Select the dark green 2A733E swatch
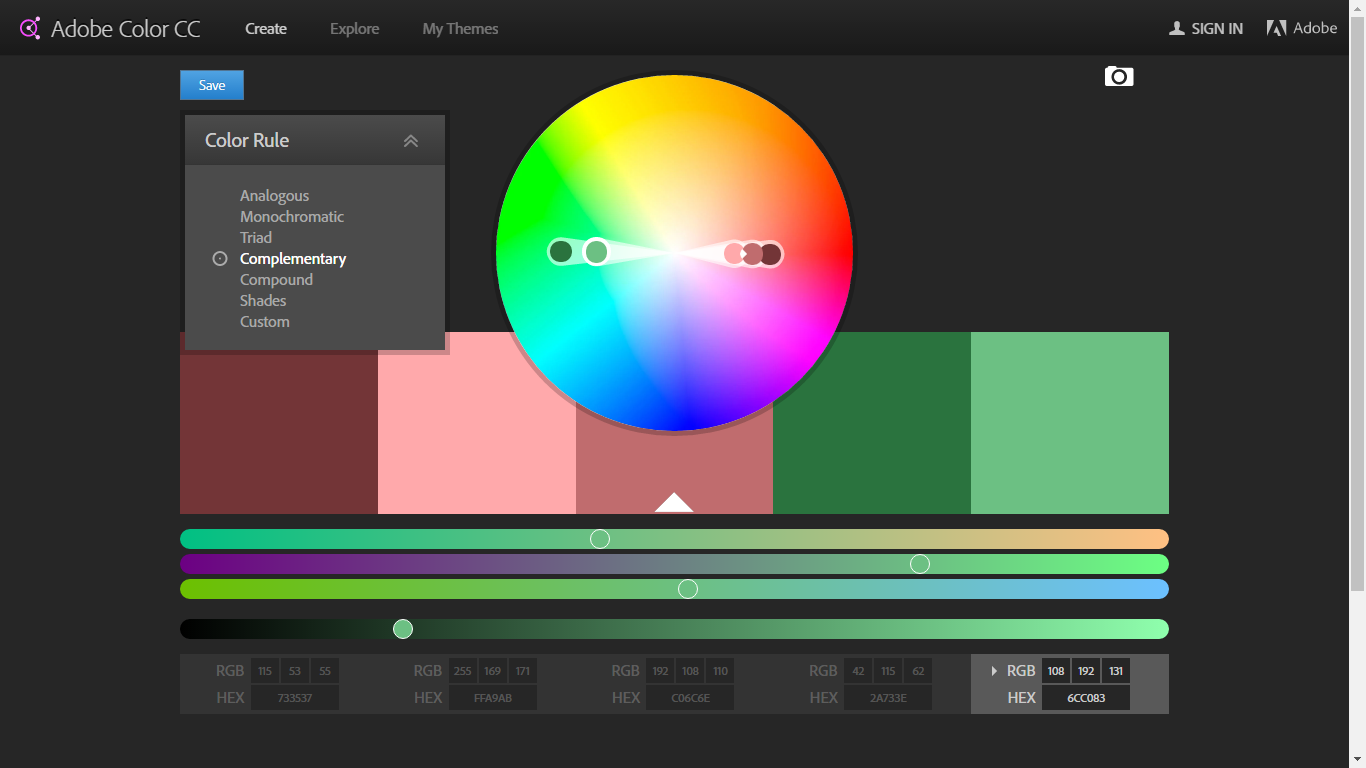The width and height of the screenshot is (1366, 768). point(872,423)
